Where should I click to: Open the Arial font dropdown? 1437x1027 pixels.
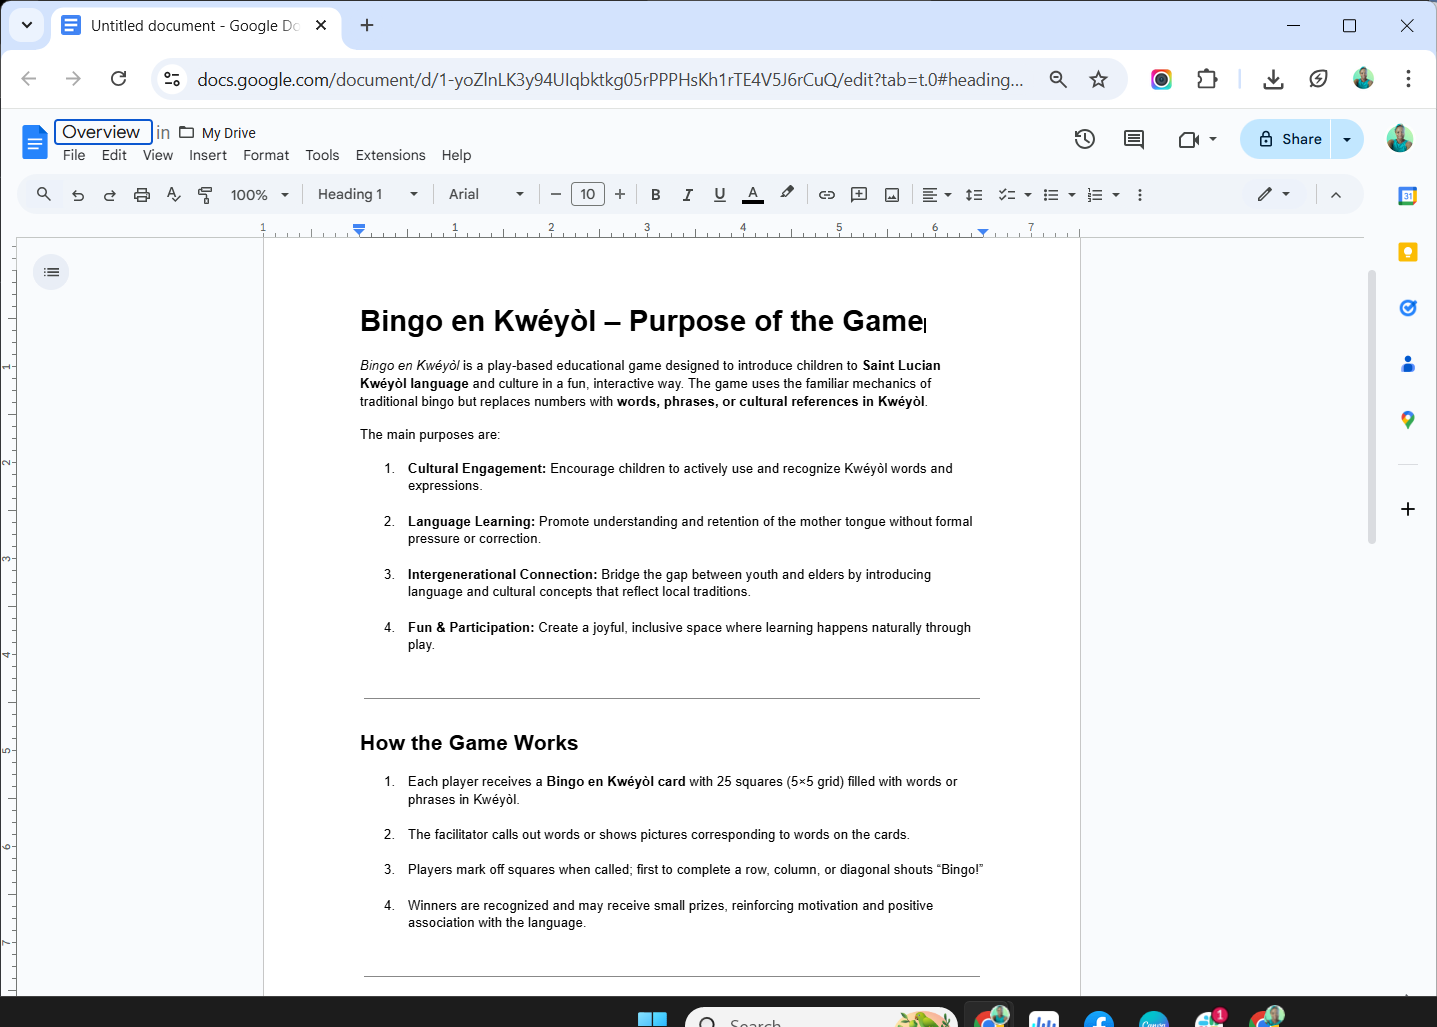(x=486, y=195)
